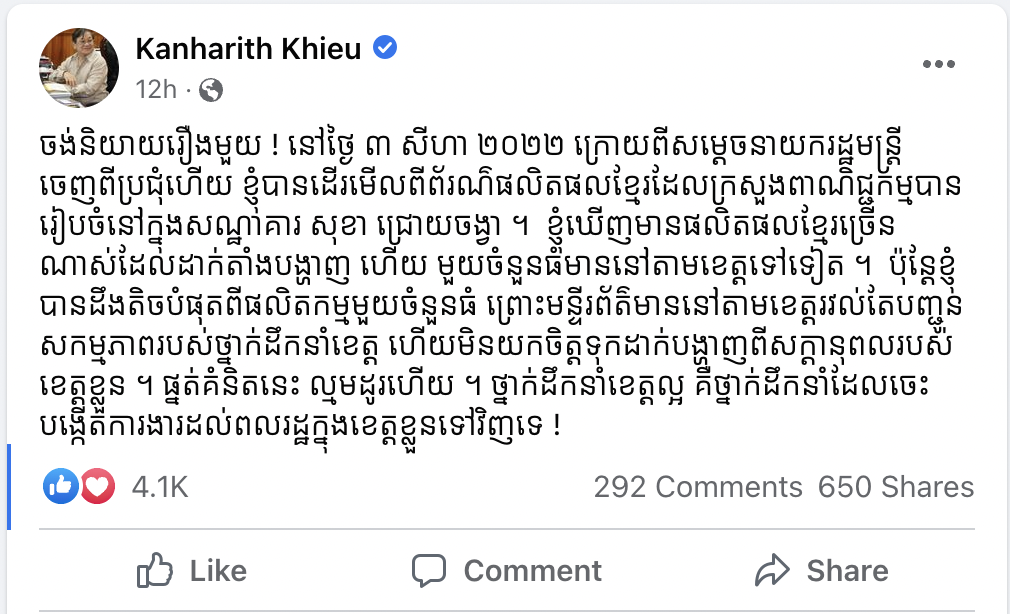
Task: Open the three-dot post options menu
Action: pyautogui.click(x=938, y=64)
